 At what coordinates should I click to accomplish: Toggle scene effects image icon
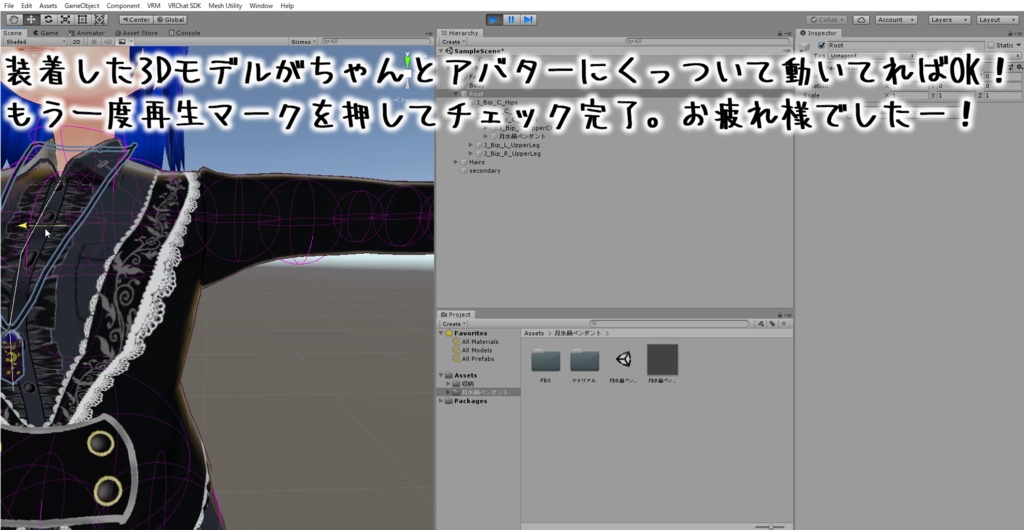(122, 41)
